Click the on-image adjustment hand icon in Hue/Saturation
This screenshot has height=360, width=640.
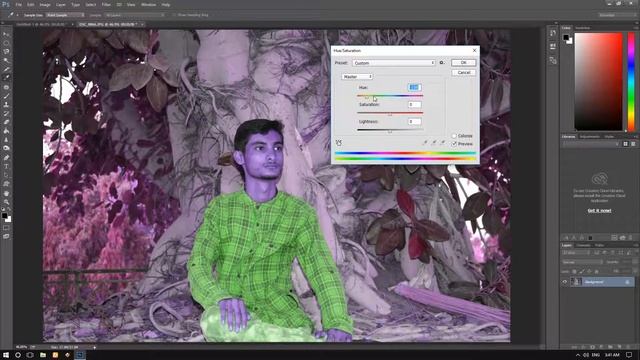pyautogui.click(x=339, y=142)
